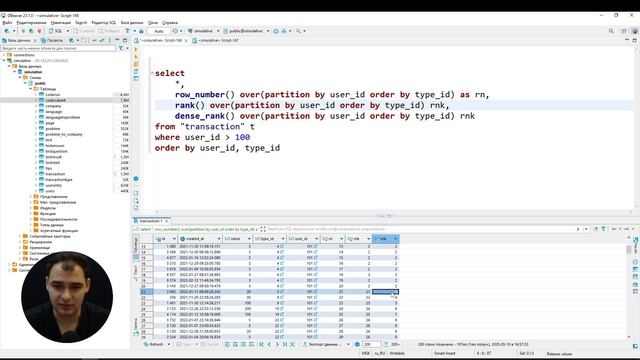Click the lock icon next to Auto
Screen dimensions: 640x360
click(141, 31)
